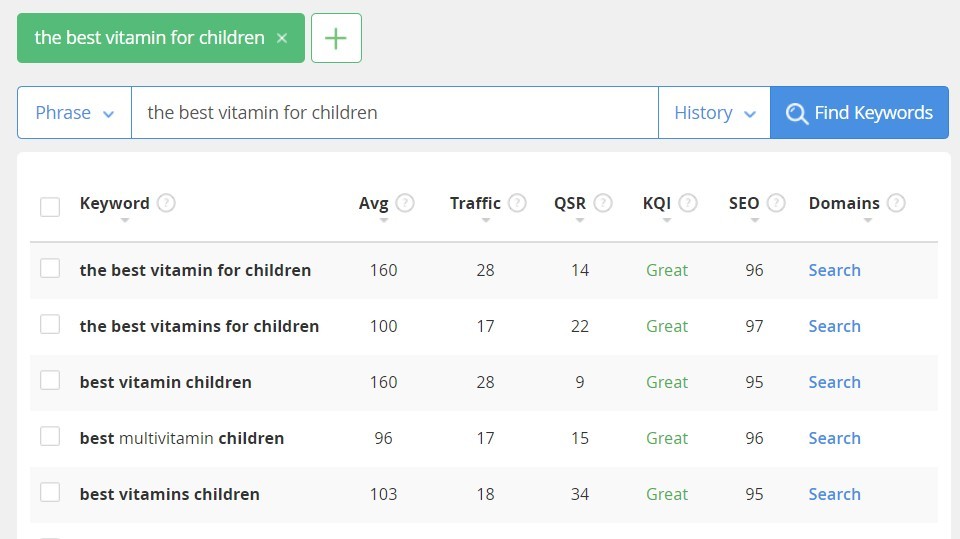960x539 pixels.
Task: Toggle the select-all checkbox in table header
Action: point(50,207)
